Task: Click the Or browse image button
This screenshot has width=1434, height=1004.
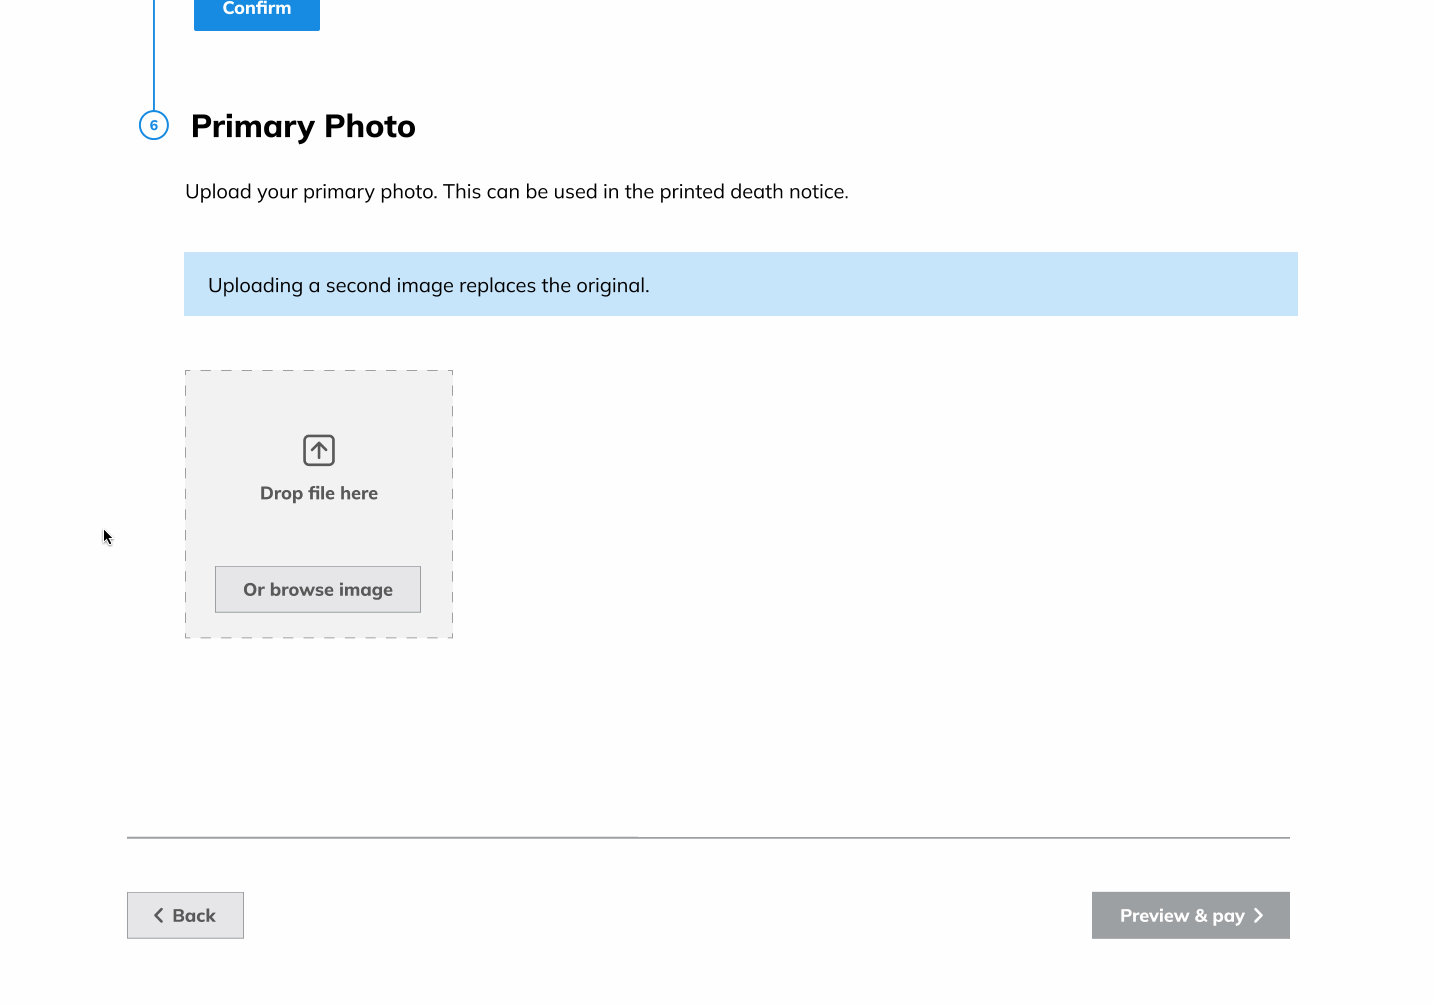Action: click(318, 589)
